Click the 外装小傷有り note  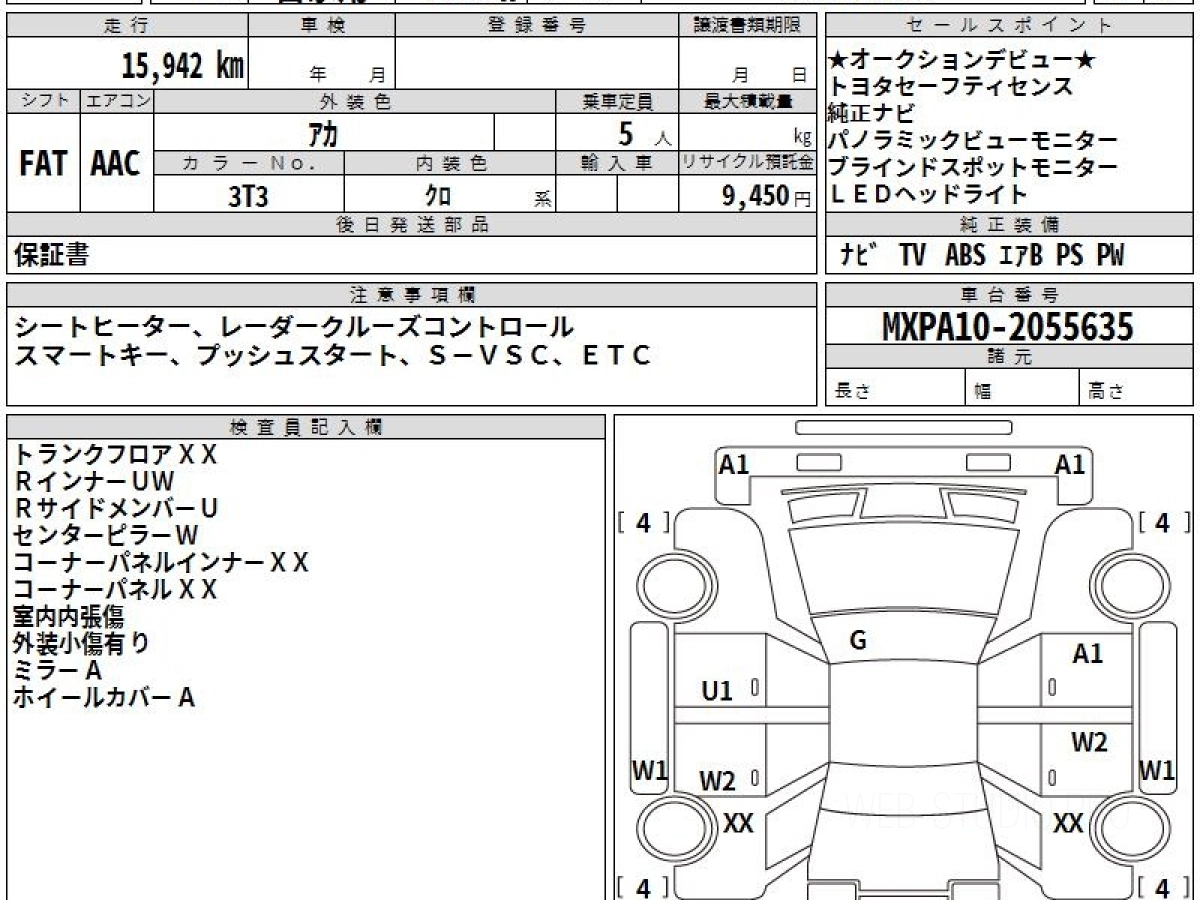point(81,643)
